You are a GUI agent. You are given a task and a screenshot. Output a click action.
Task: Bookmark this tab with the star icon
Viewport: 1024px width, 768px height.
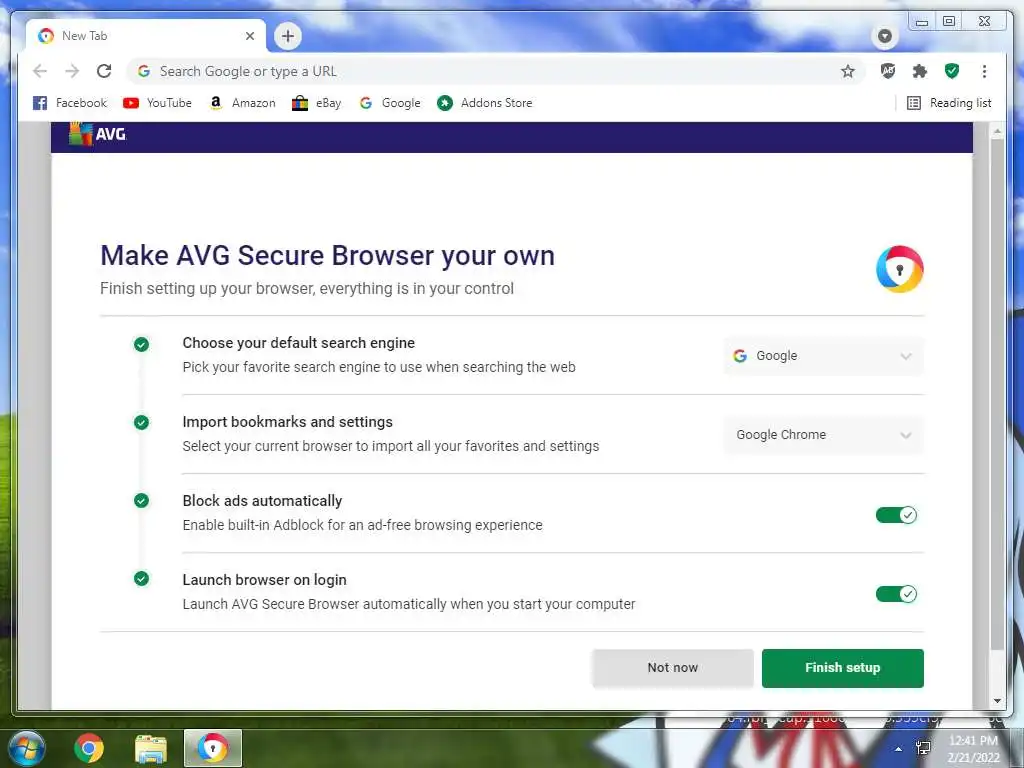tap(848, 71)
